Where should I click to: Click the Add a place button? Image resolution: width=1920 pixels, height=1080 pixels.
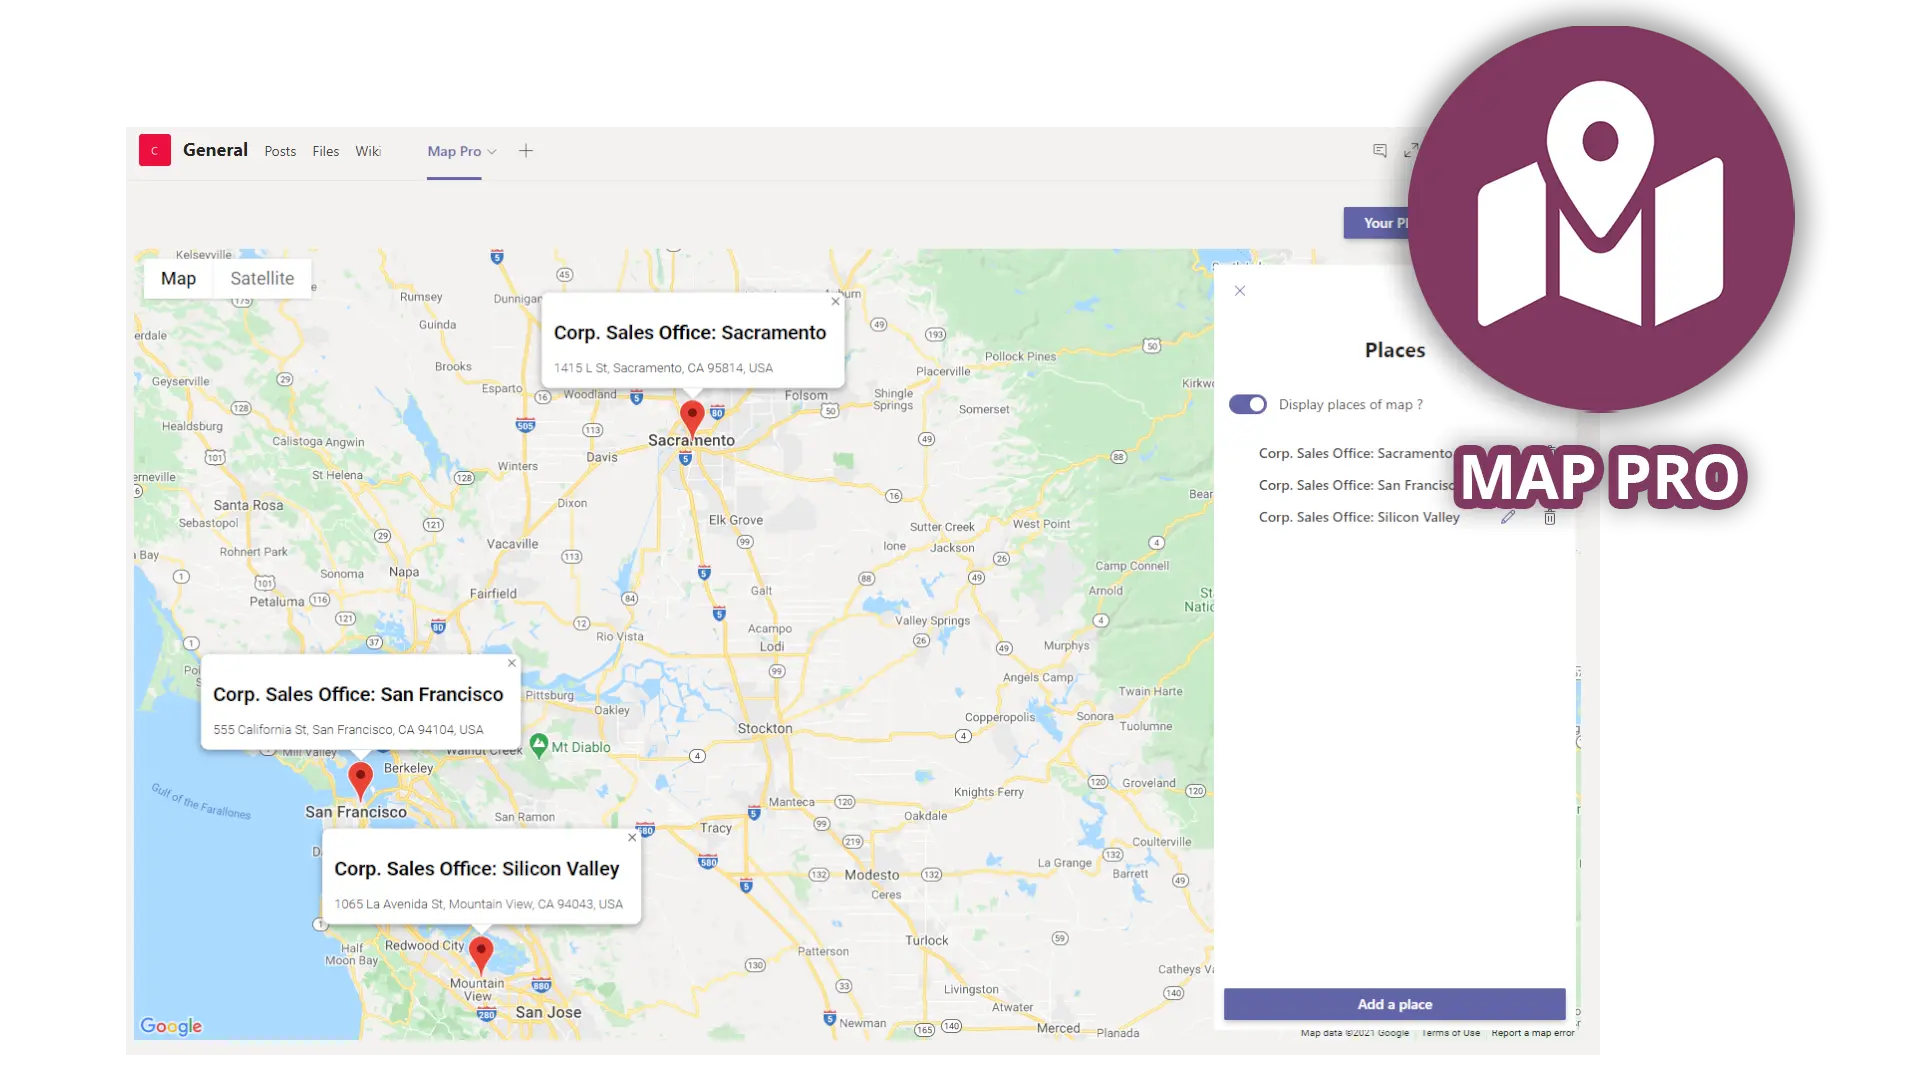tap(1395, 1004)
